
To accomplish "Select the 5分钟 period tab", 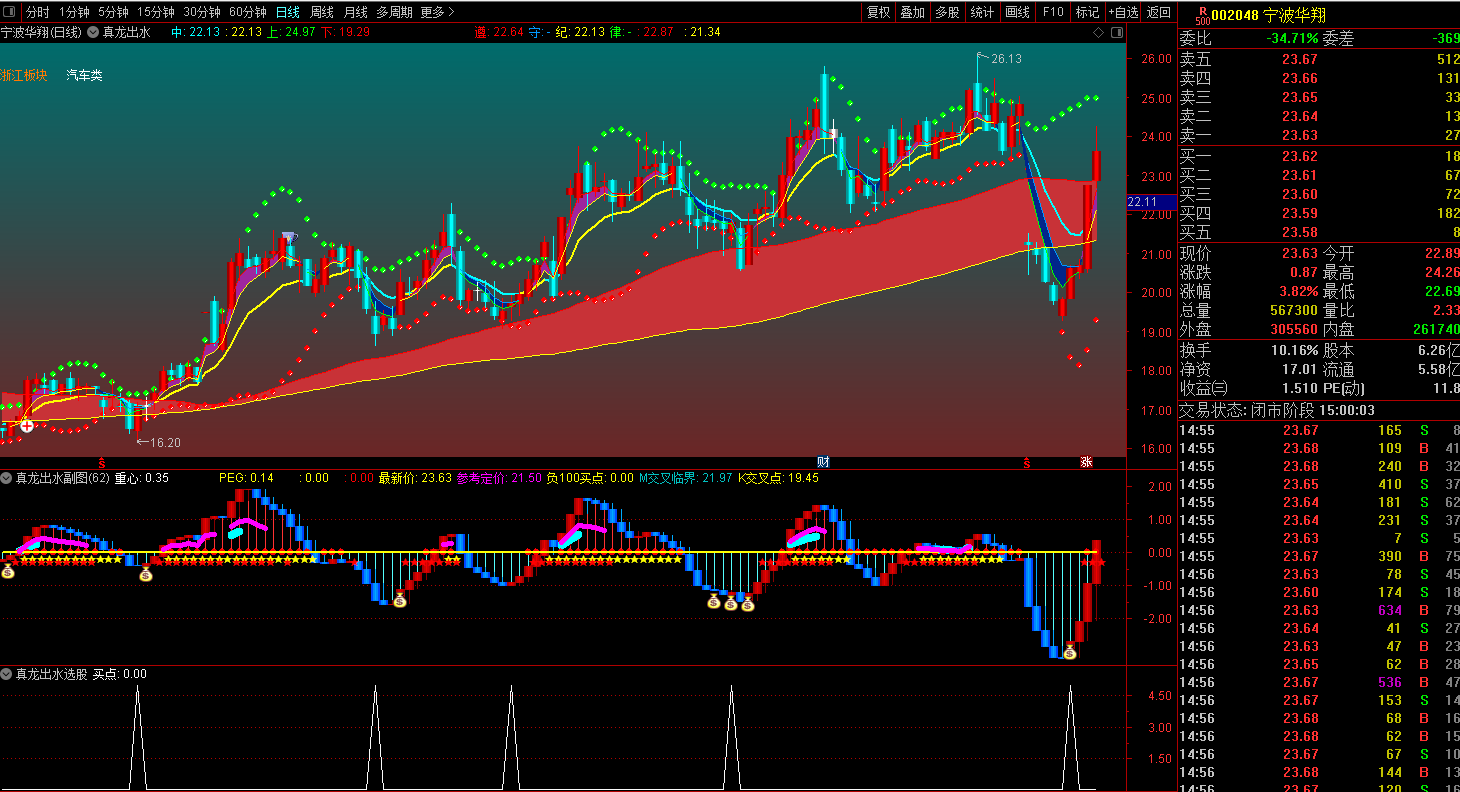I will [x=113, y=12].
